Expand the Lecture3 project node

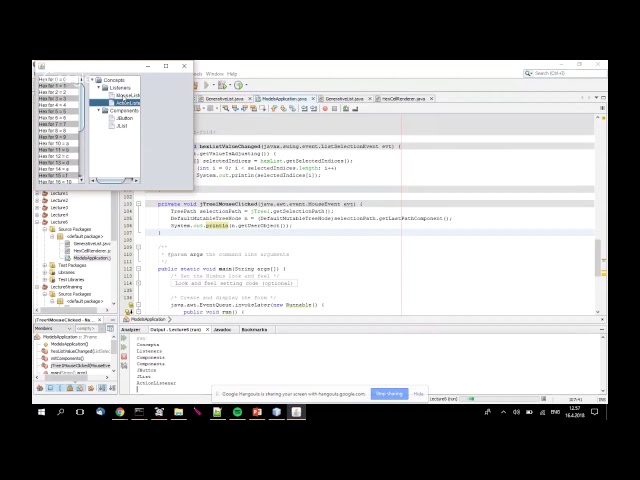(x=38, y=208)
